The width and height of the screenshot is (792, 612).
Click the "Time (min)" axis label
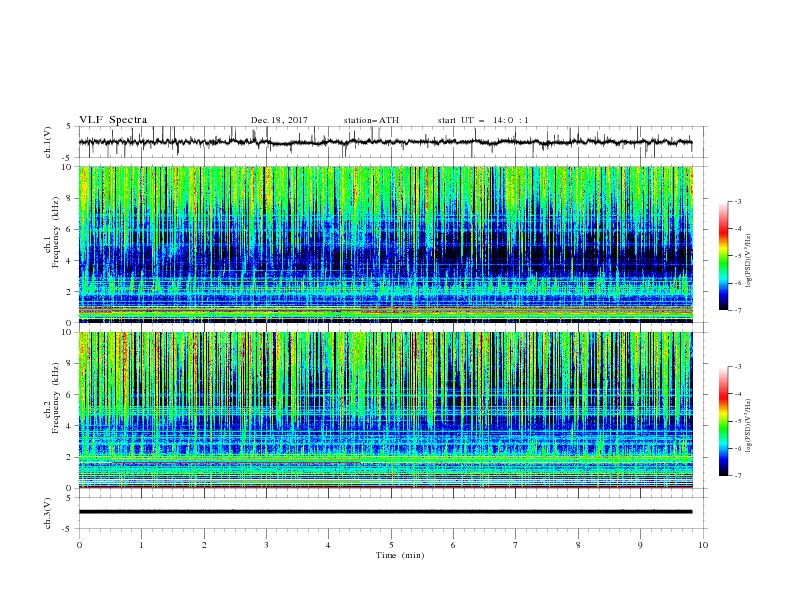(x=400, y=555)
